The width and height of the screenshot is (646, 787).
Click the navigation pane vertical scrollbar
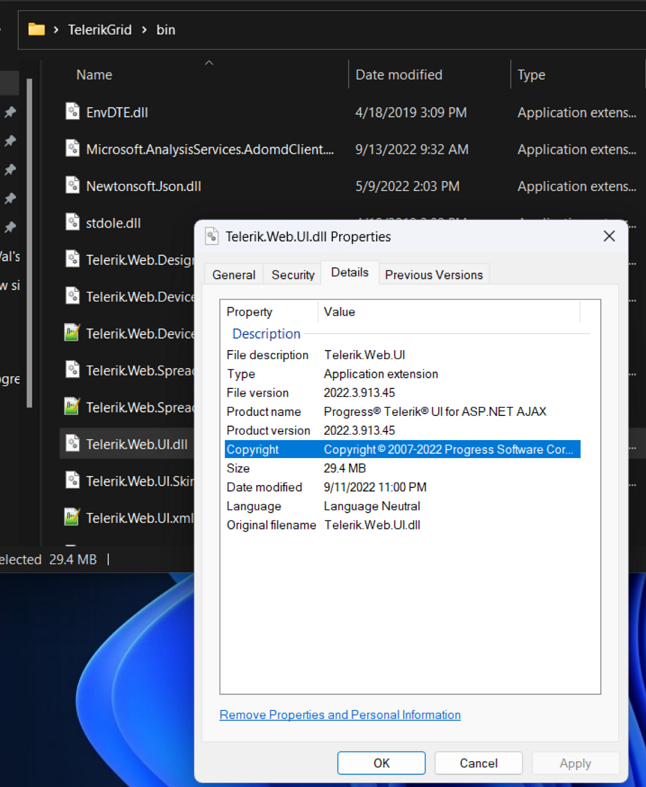(x=29, y=243)
